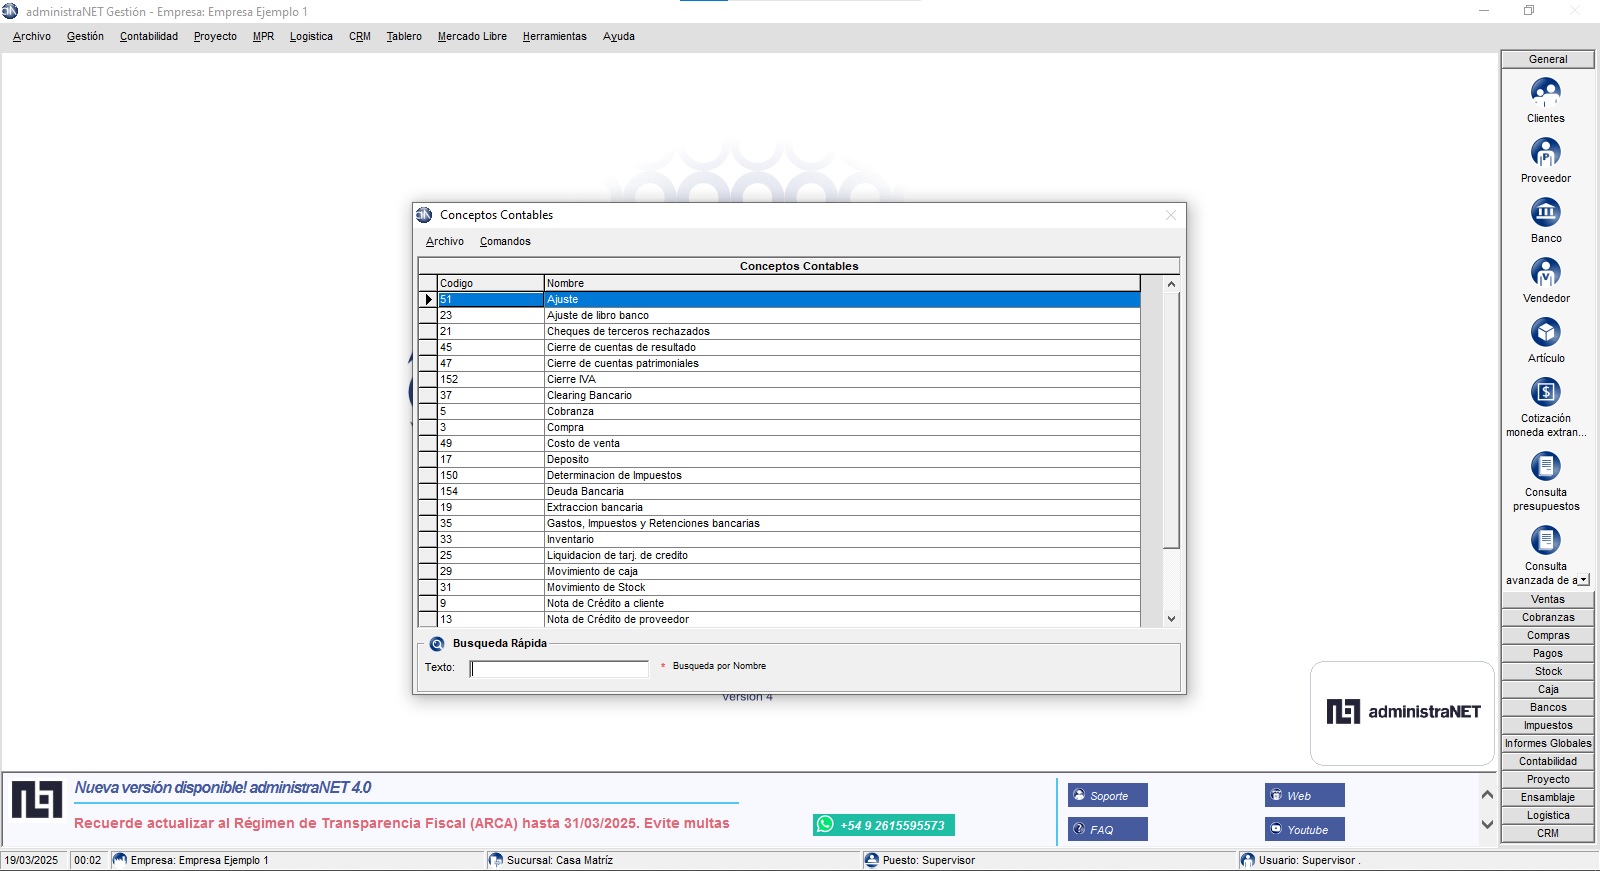The height and width of the screenshot is (871, 1600).
Task: Open the Artículo shortcut icon
Action: (x=1545, y=333)
